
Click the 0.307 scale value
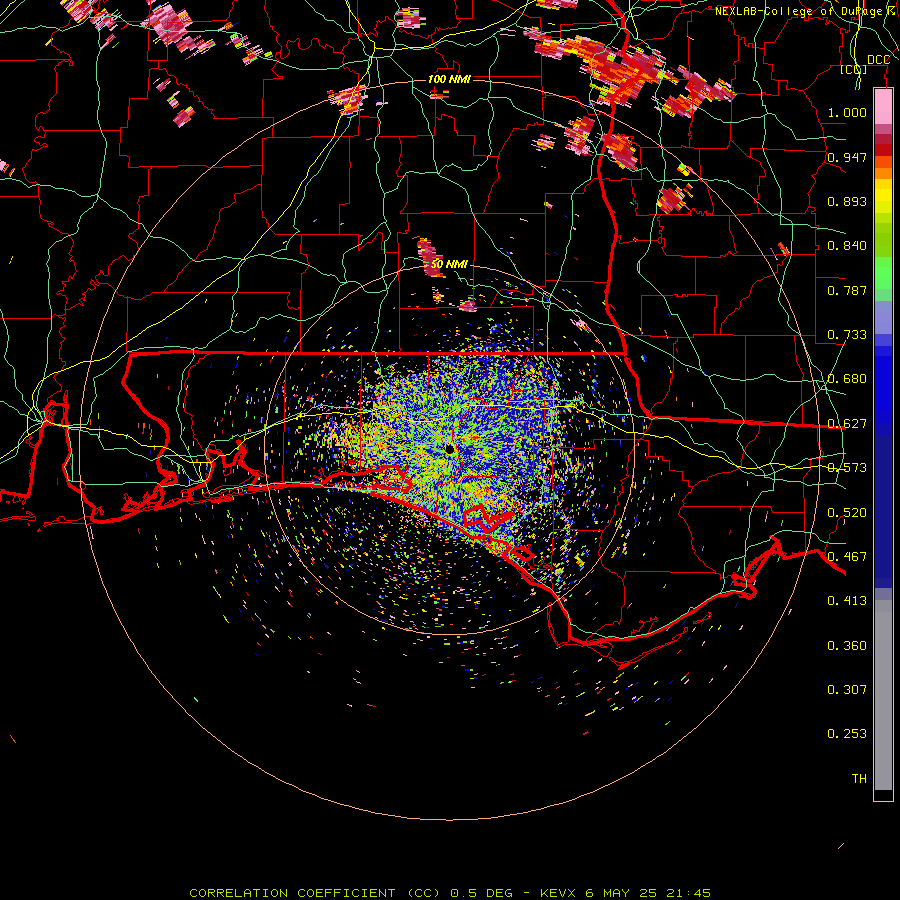847,690
